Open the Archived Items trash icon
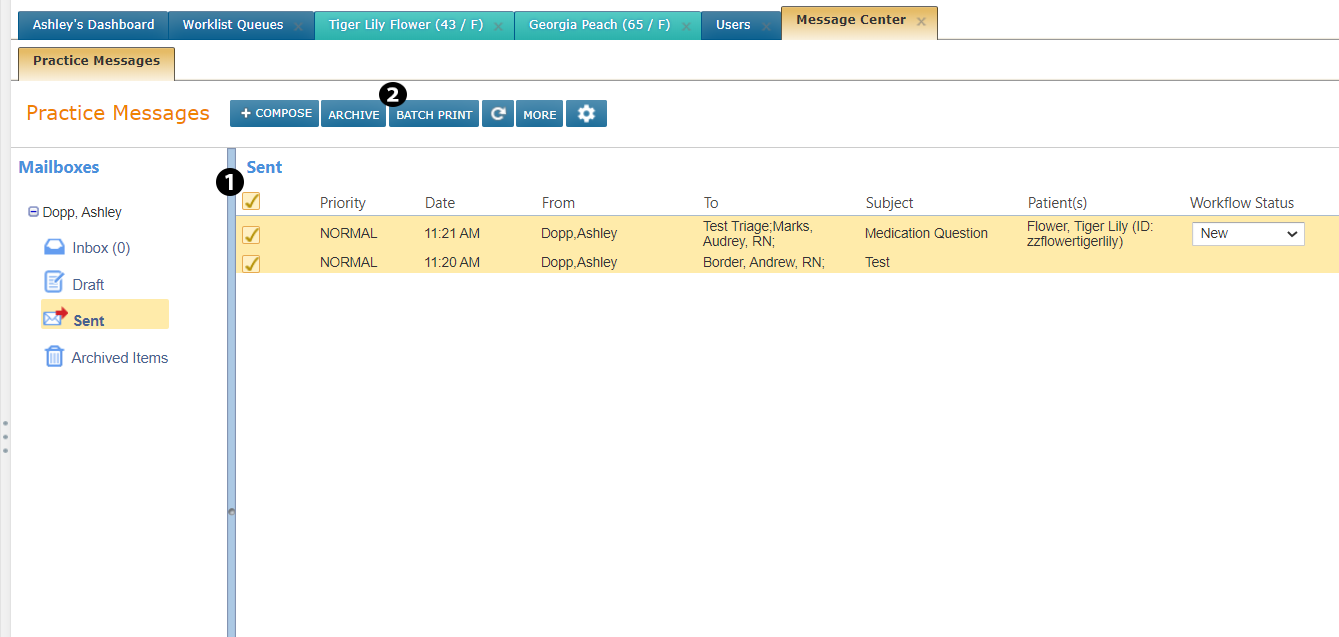The width and height of the screenshot is (1339, 637). click(x=54, y=356)
